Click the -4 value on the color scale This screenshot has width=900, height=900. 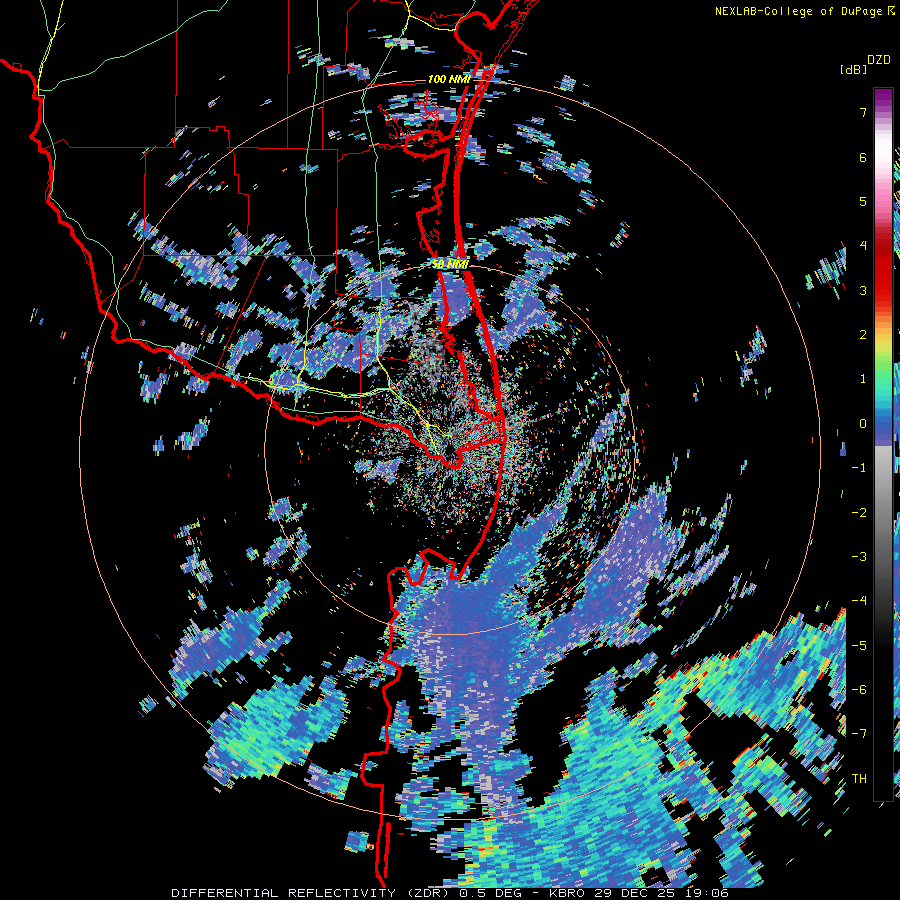tap(859, 601)
